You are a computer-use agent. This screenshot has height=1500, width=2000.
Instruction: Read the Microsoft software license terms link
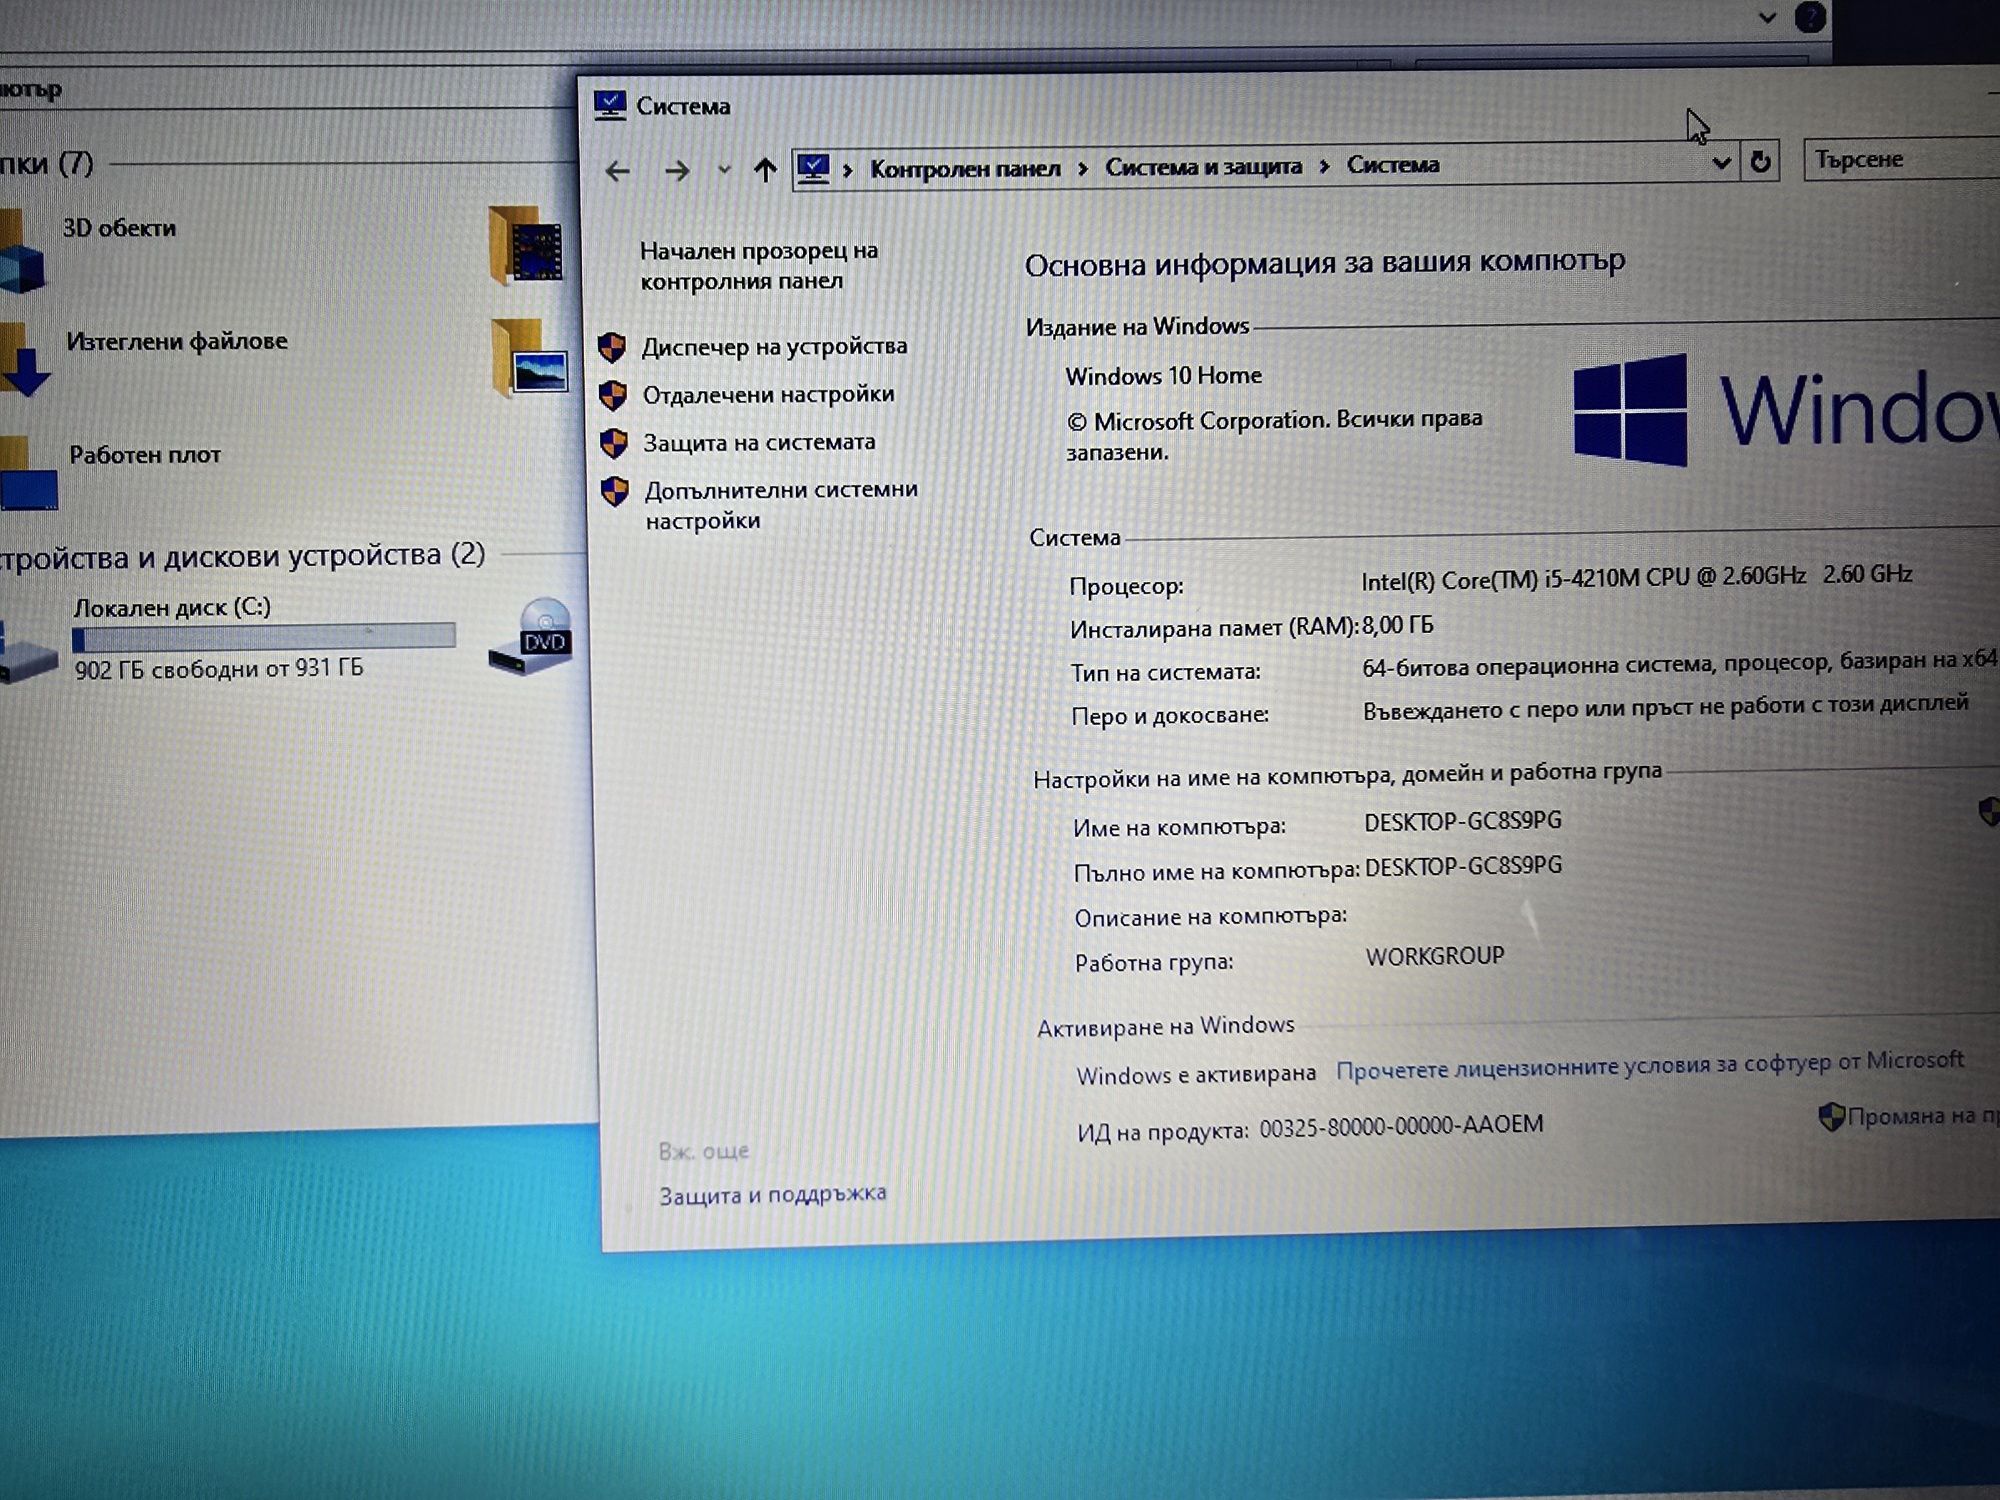pyautogui.click(x=1649, y=1065)
